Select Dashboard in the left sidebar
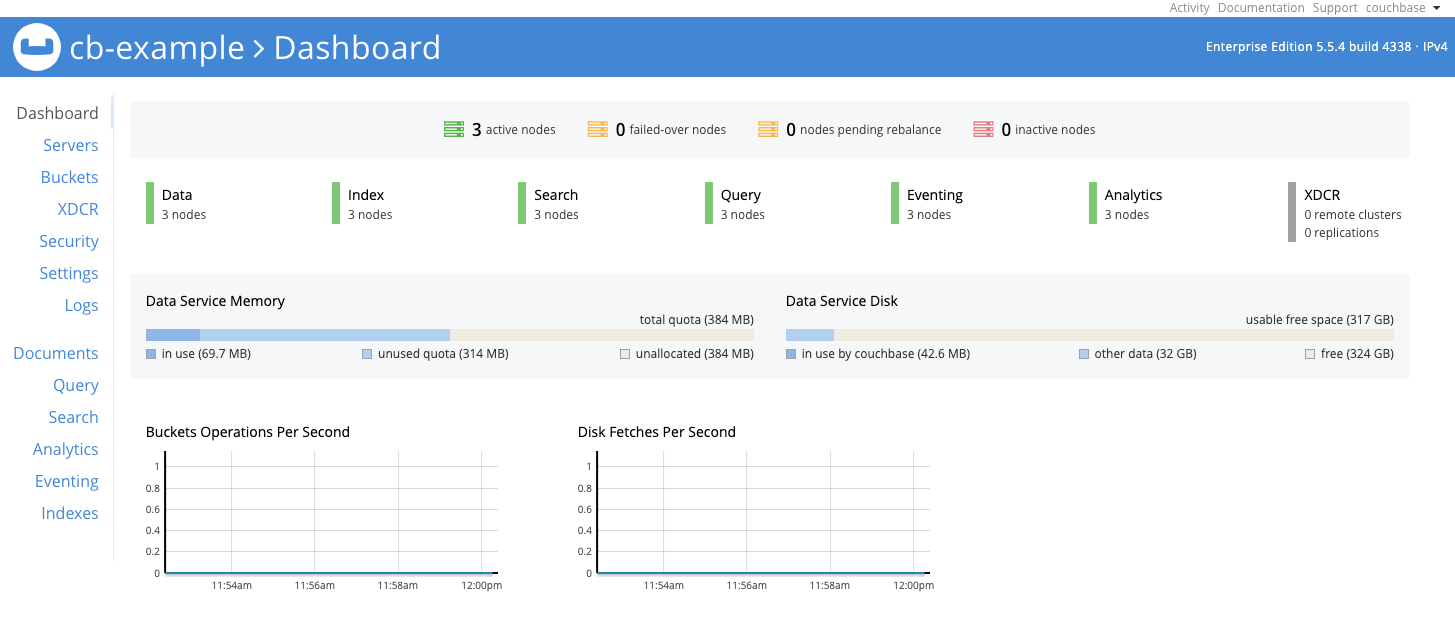Screen dimensions: 1455x618 tap(57, 113)
